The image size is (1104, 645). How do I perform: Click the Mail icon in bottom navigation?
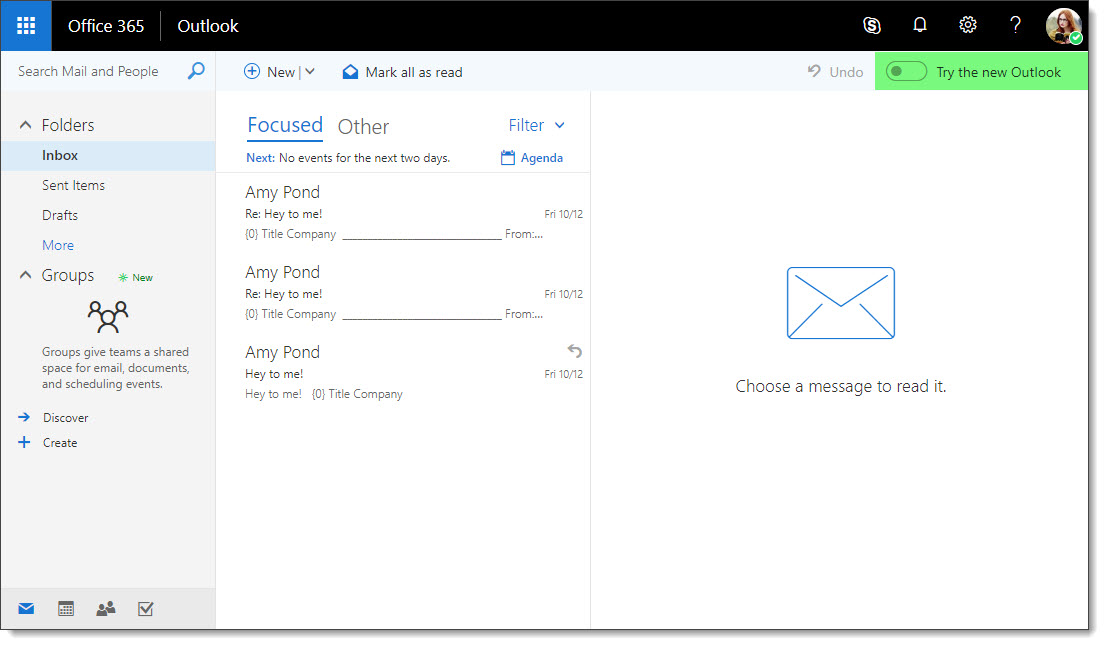25,608
